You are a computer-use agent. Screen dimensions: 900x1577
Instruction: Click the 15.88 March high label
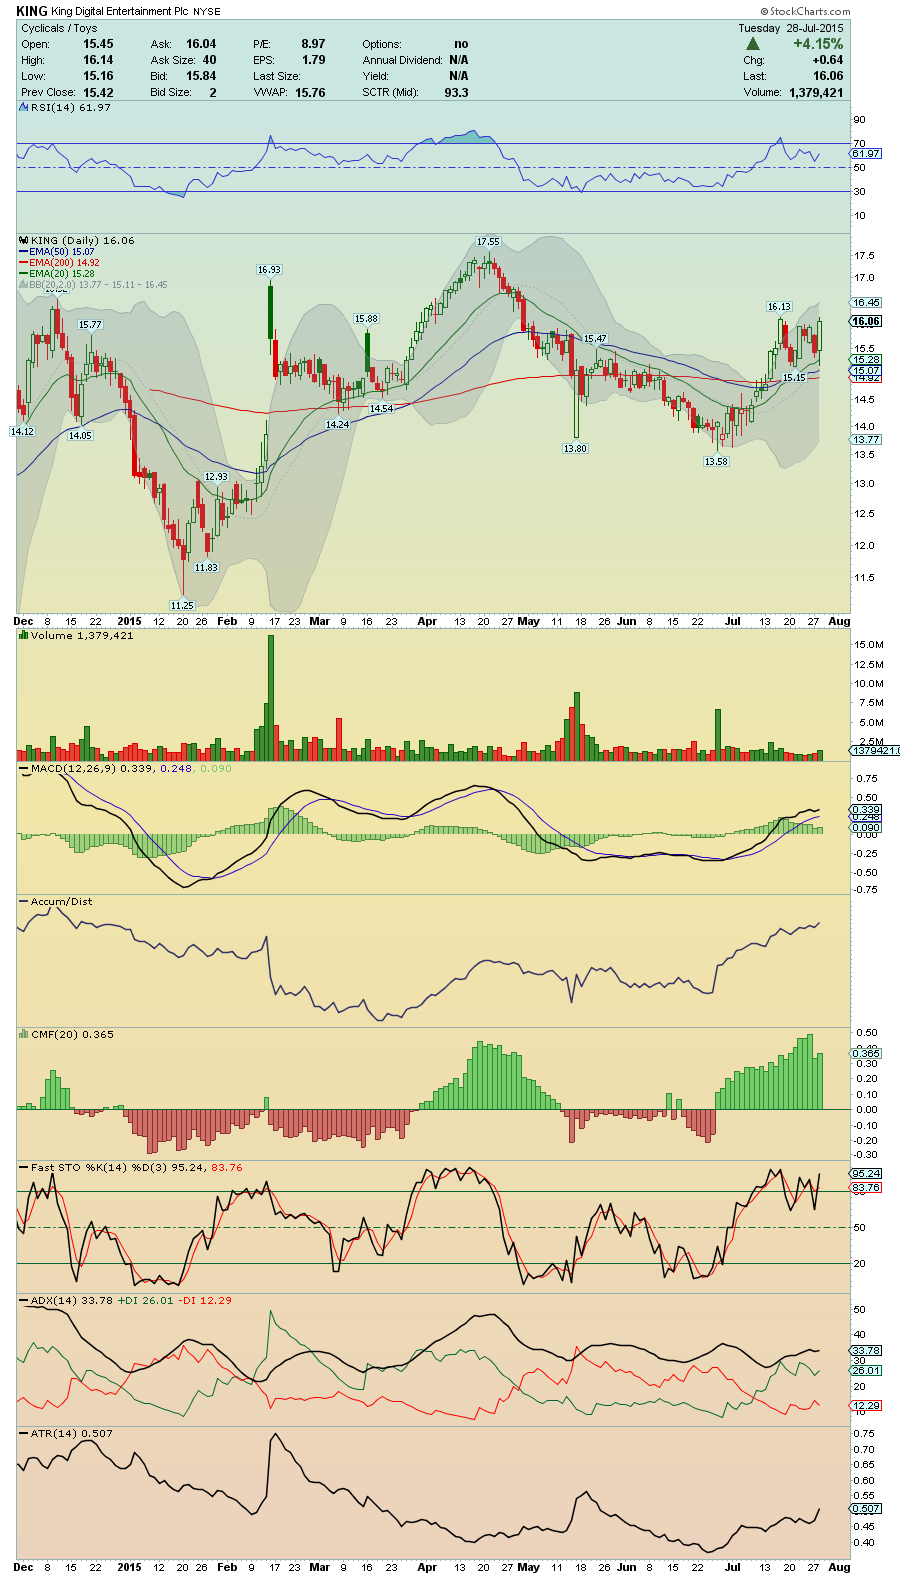[366, 319]
